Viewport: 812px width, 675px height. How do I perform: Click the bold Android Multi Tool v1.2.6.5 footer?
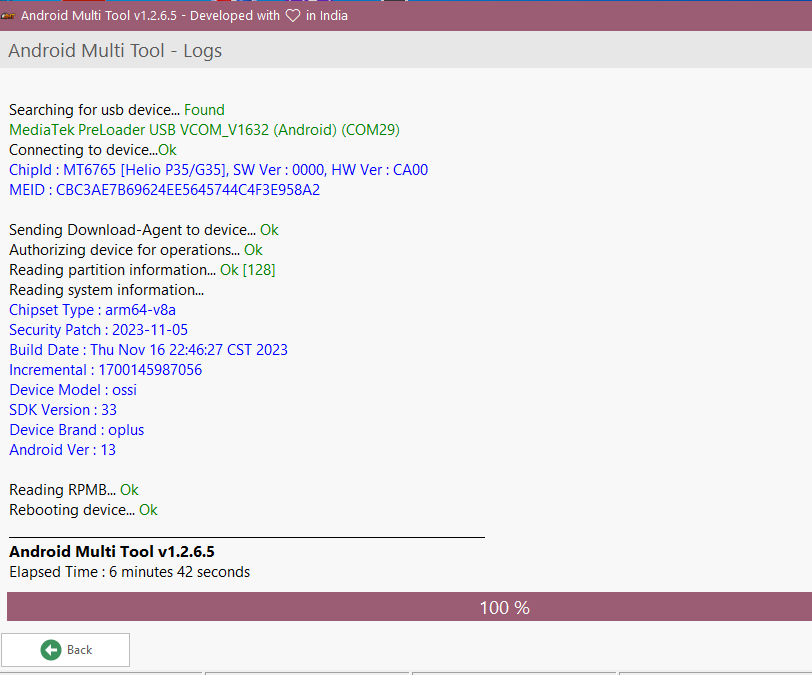click(111, 552)
